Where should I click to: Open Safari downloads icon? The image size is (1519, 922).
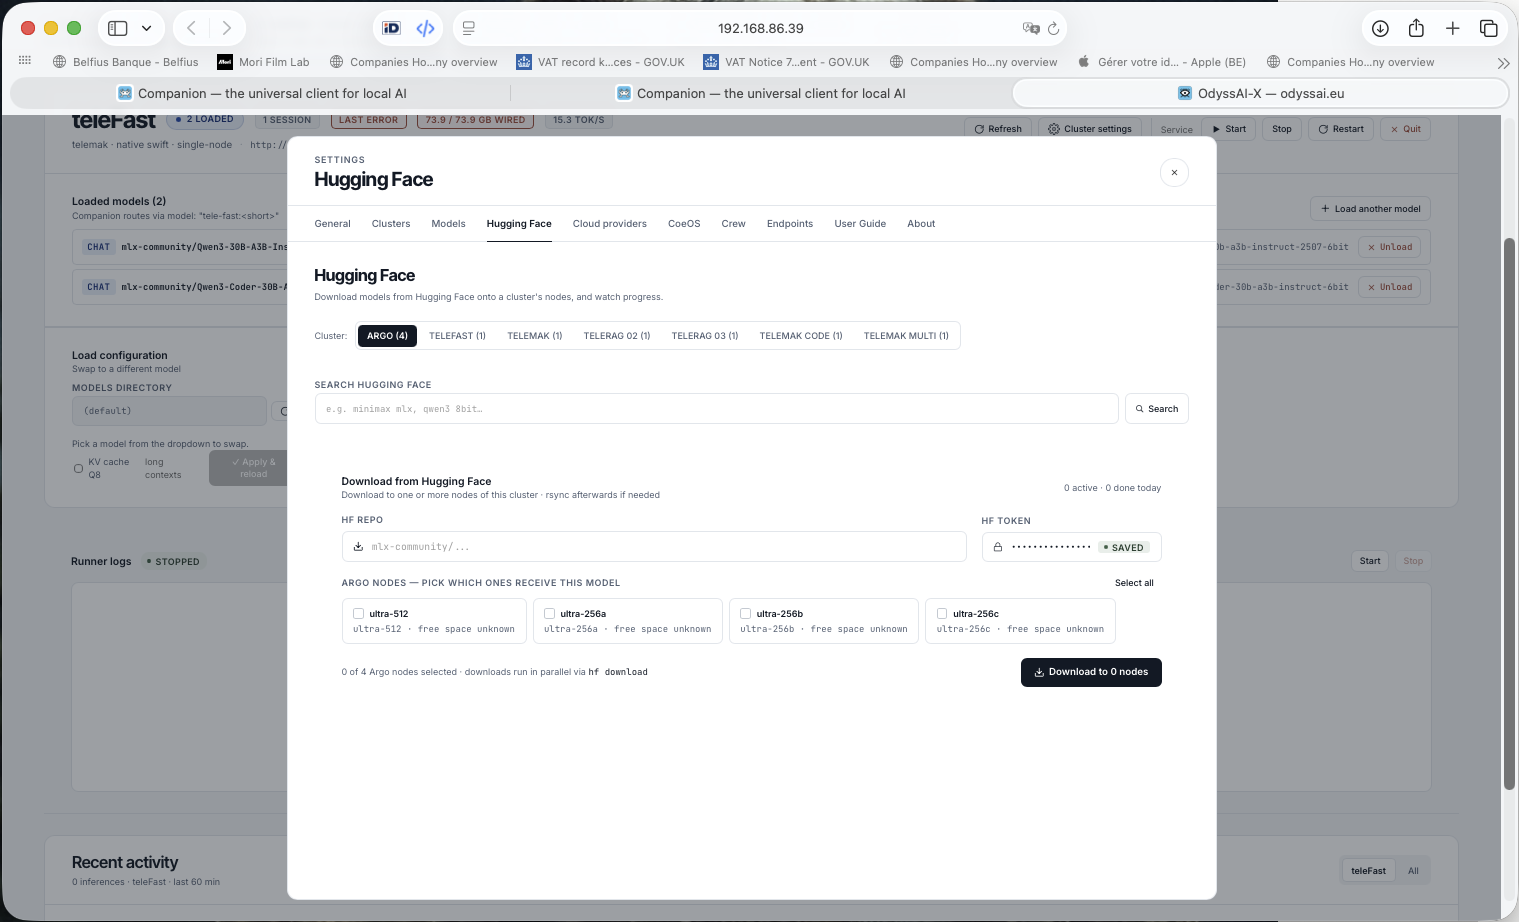point(1380,28)
